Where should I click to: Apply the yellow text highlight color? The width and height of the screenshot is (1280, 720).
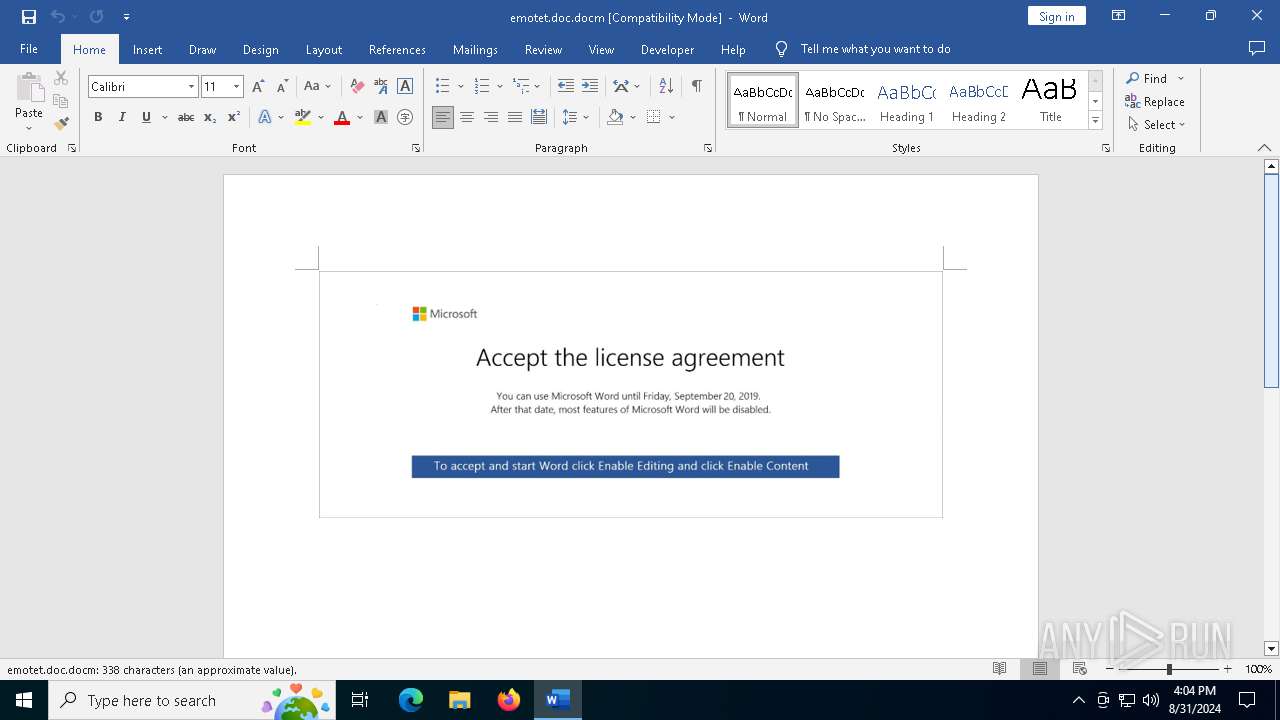303,117
